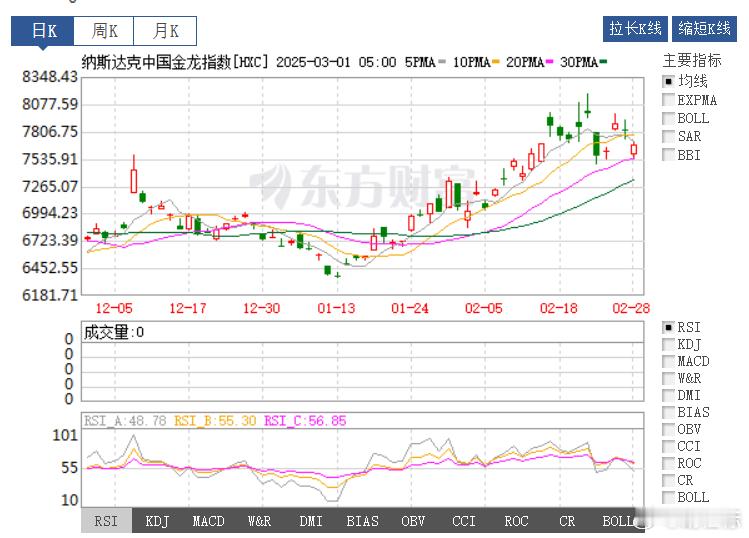
Task: Select the RSI radio option on right
Action: coord(668,327)
